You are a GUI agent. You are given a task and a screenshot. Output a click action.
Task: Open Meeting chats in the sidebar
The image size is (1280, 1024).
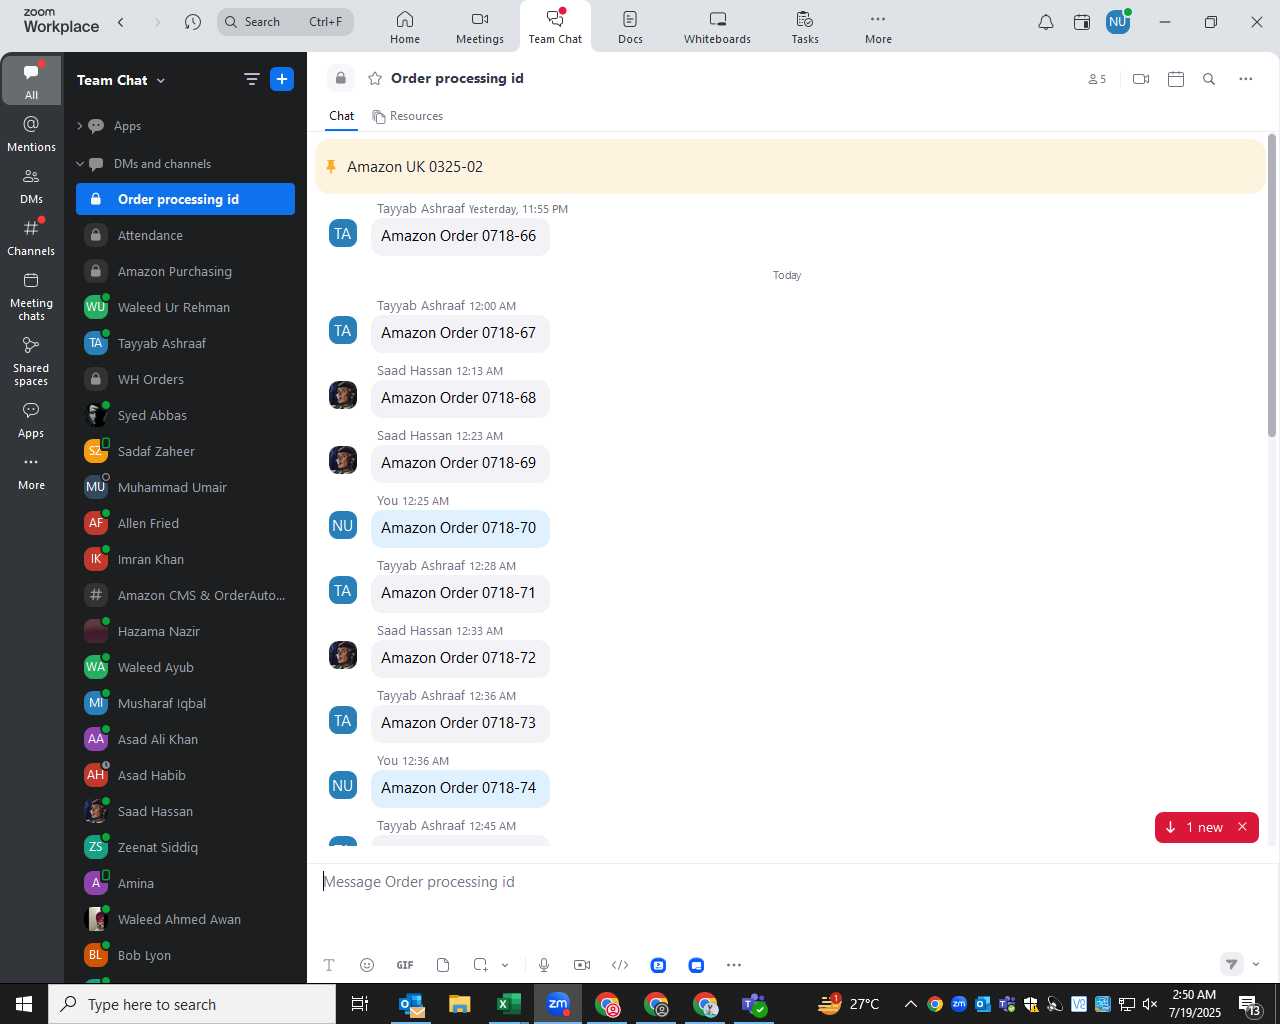click(x=31, y=297)
